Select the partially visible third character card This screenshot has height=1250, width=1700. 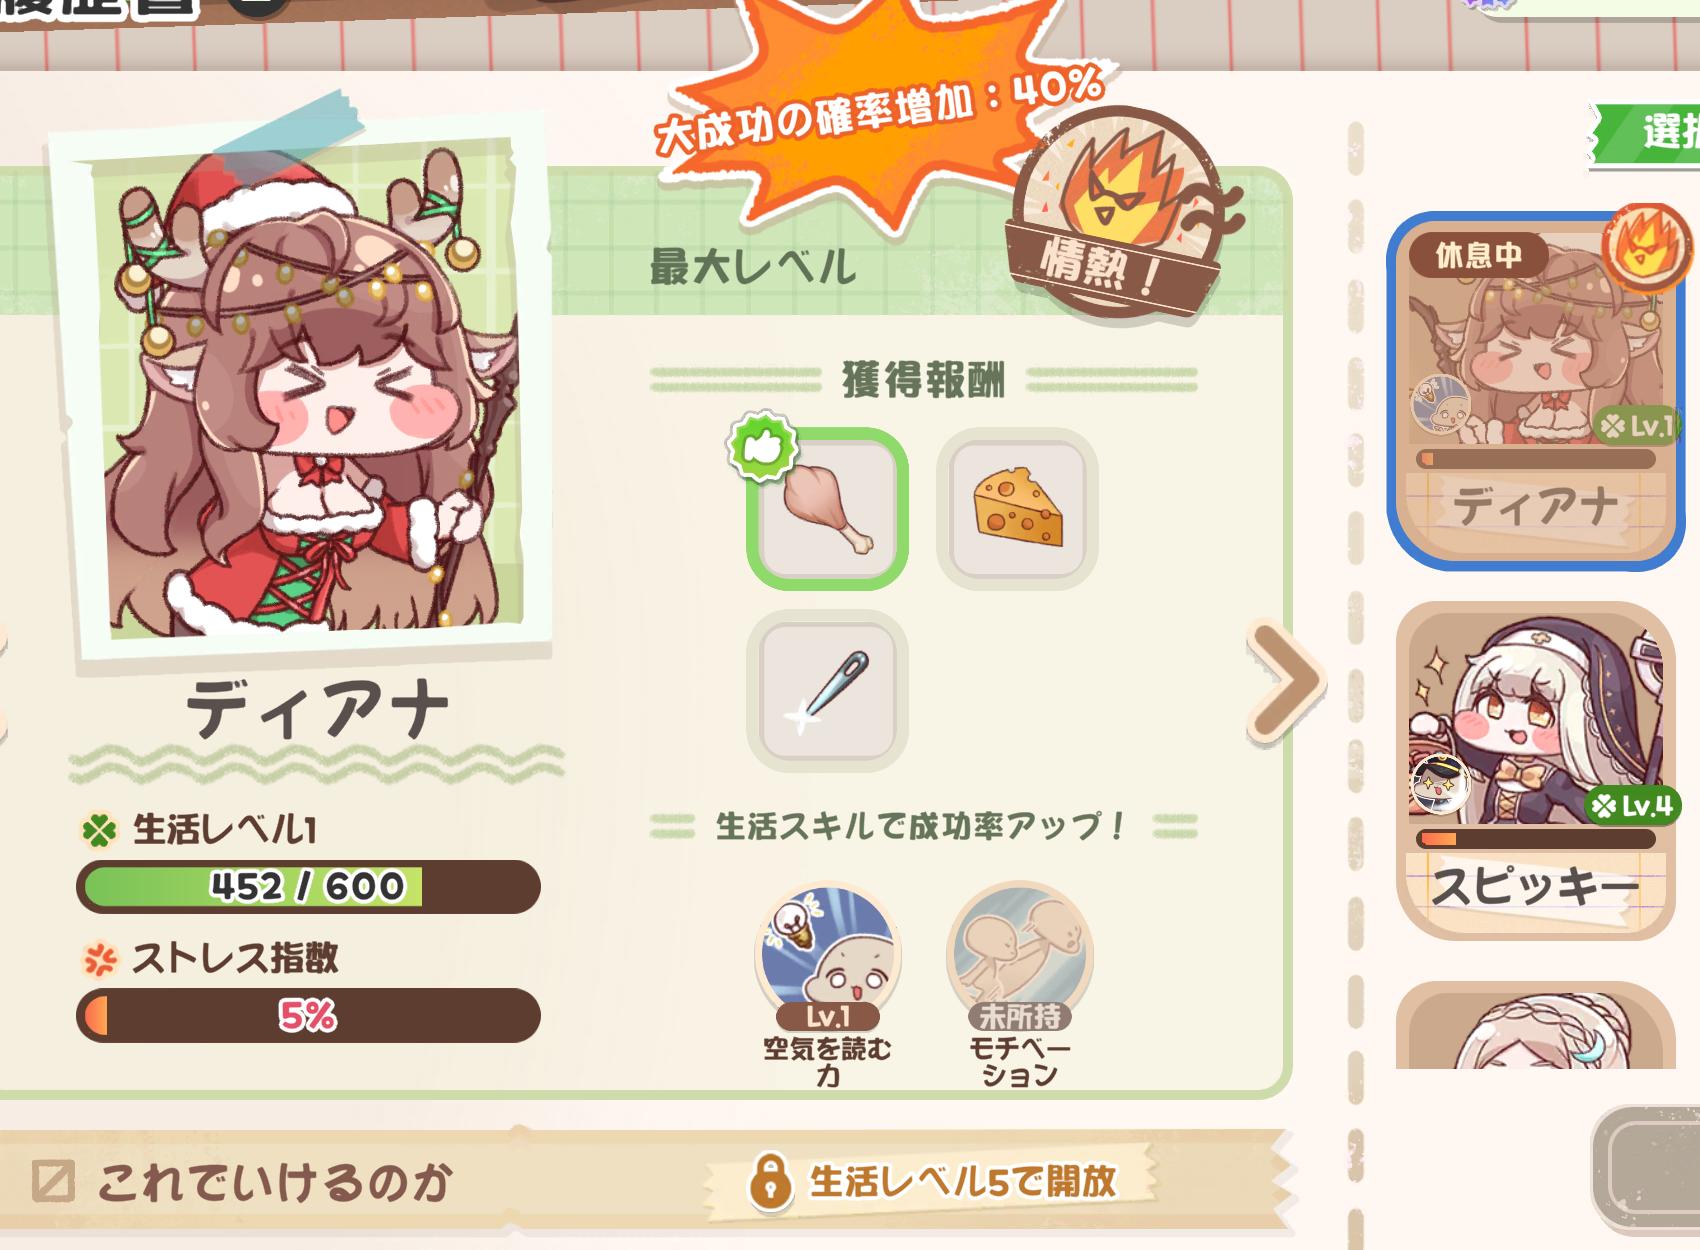point(1535,1025)
